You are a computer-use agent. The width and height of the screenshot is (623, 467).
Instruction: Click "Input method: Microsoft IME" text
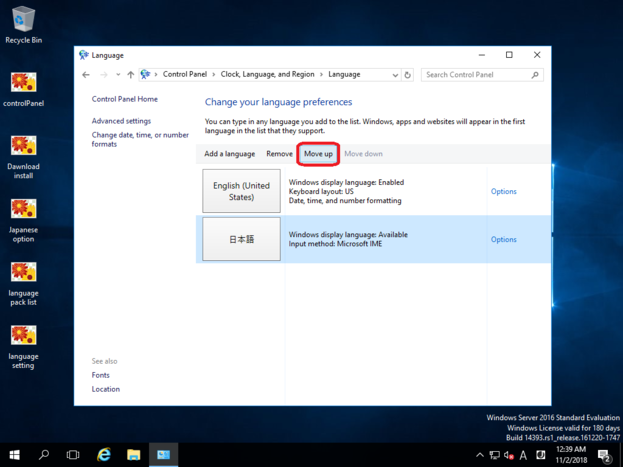pyautogui.click(x=335, y=244)
